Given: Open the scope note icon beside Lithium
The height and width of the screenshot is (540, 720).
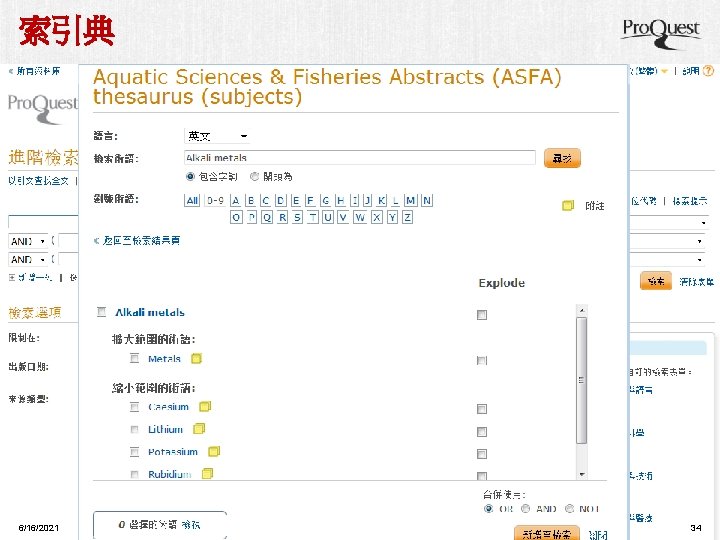Looking at the screenshot, I should [x=199, y=429].
